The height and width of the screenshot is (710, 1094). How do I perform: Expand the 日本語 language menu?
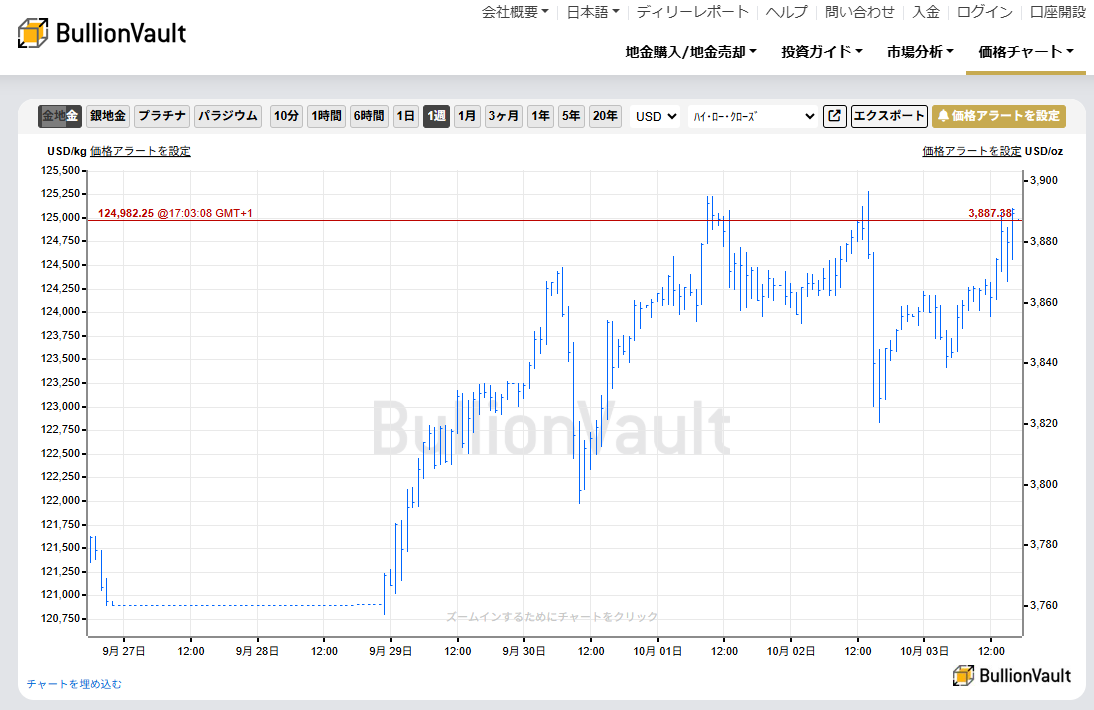[593, 12]
